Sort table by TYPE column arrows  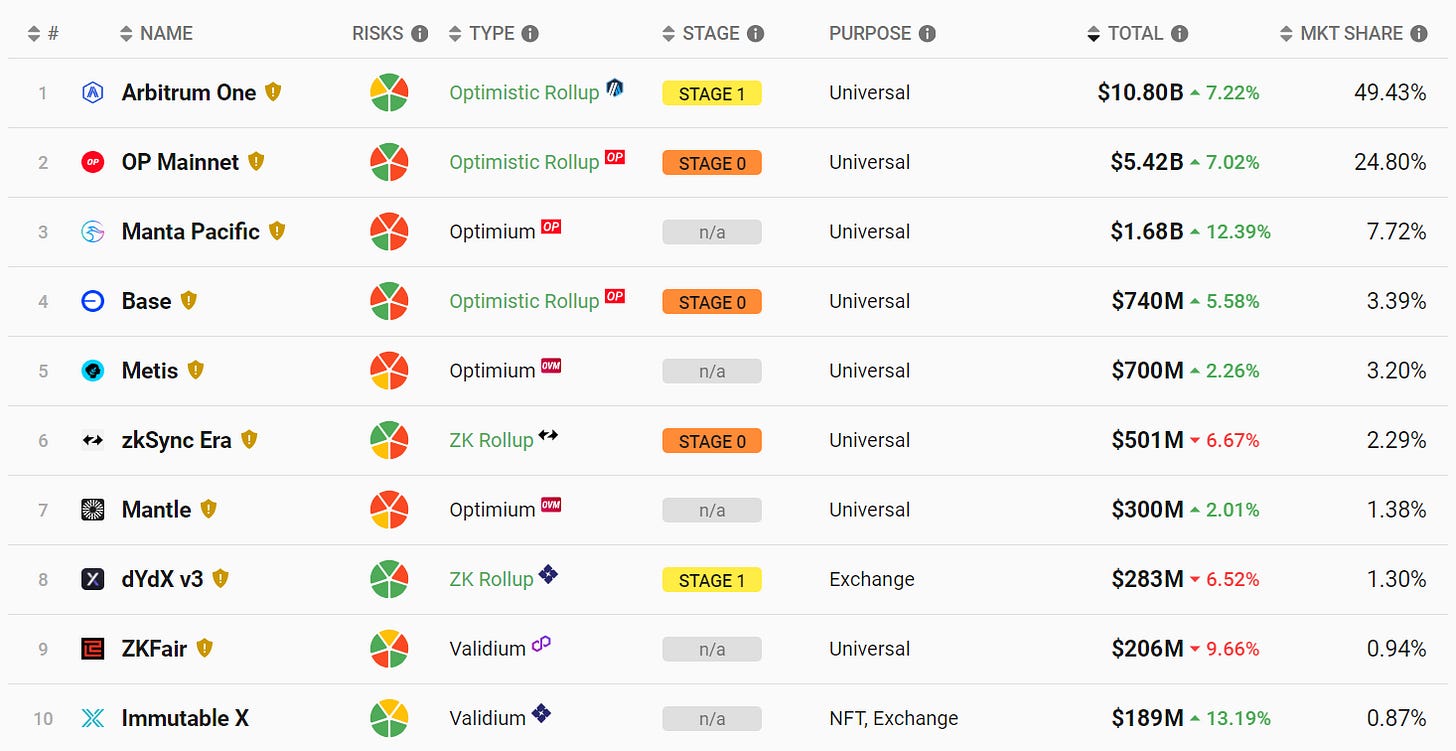(x=456, y=34)
